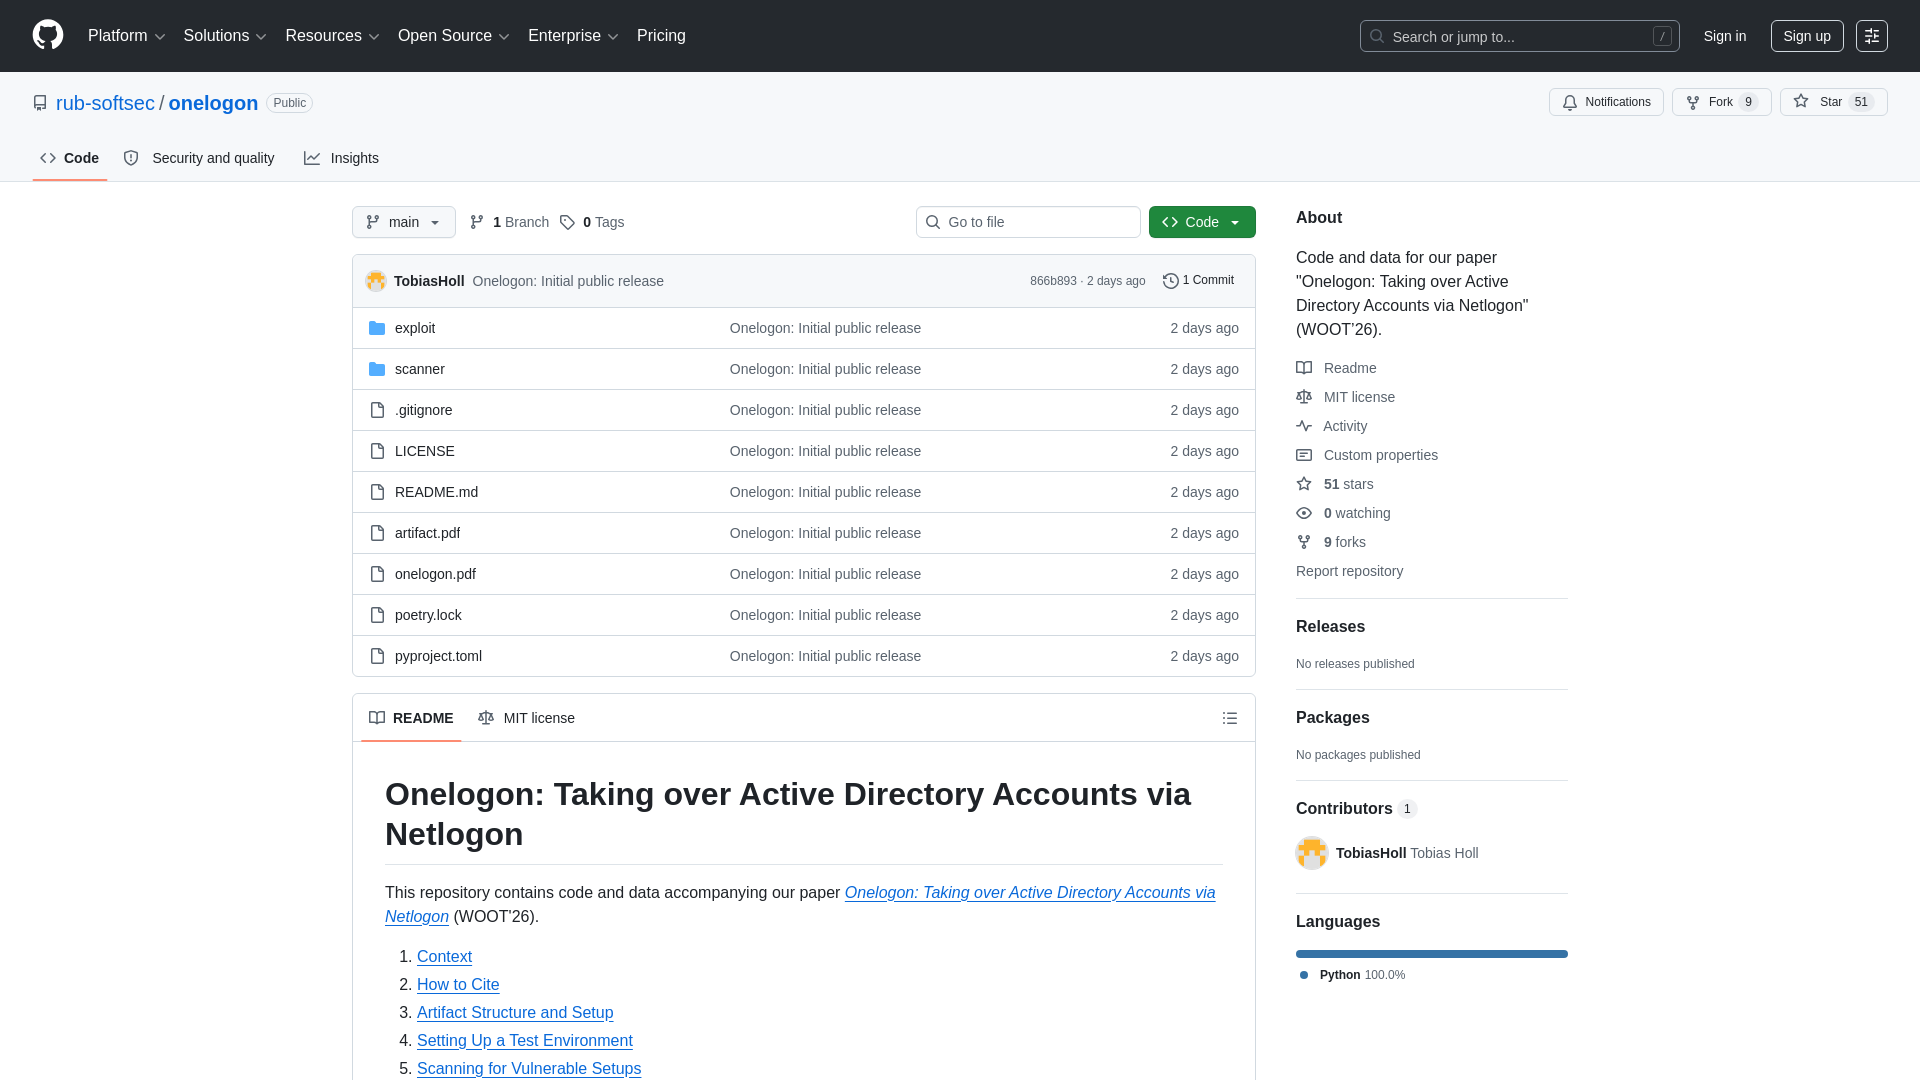Image resolution: width=1920 pixels, height=1080 pixels.
Task: Click the eye icon beside 0 watching
Action: point(1304,513)
